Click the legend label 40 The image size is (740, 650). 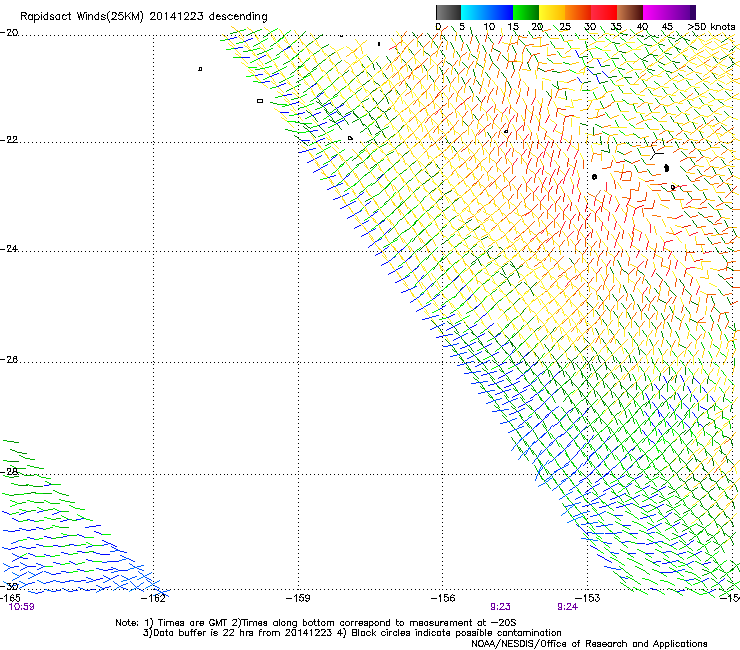pyautogui.click(x=642, y=27)
